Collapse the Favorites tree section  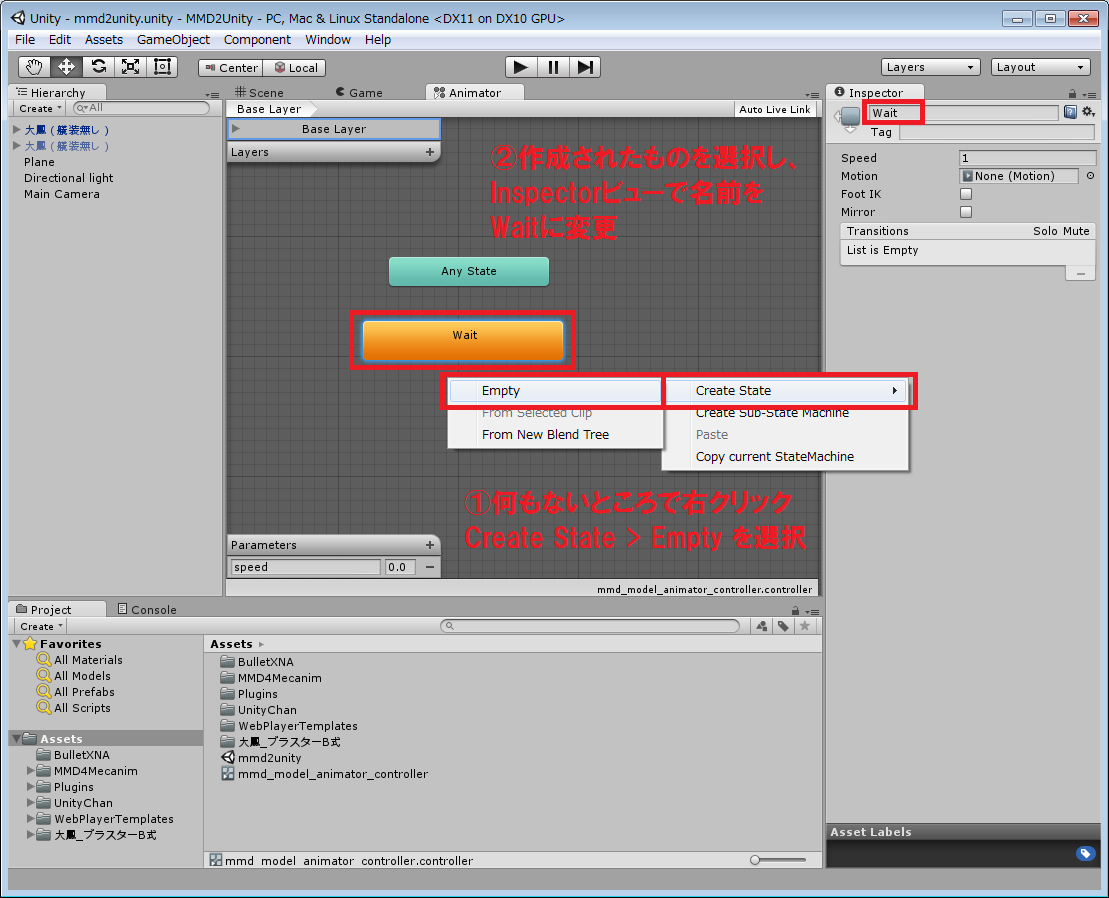coord(16,644)
